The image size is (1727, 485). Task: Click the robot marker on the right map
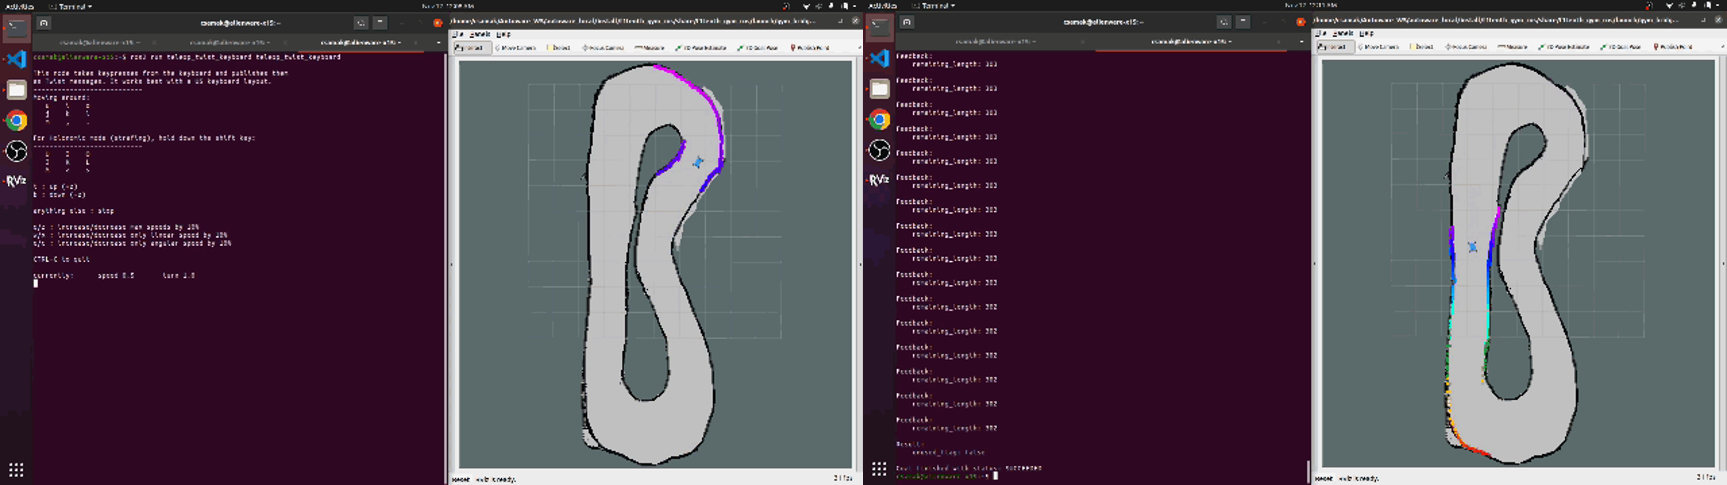coord(1472,246)
